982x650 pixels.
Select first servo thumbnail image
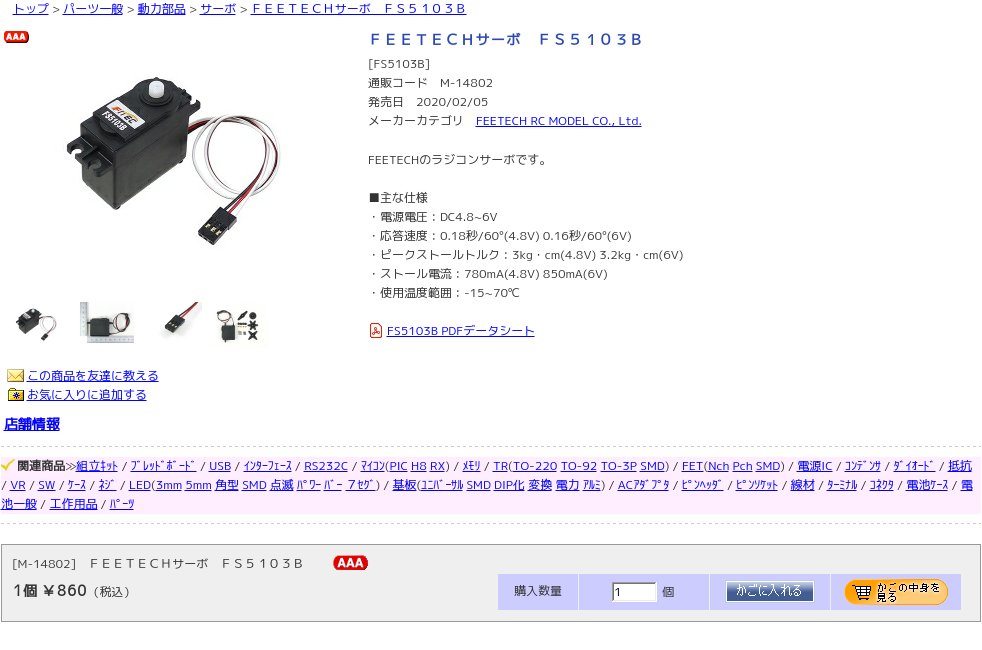click(35, 324)
